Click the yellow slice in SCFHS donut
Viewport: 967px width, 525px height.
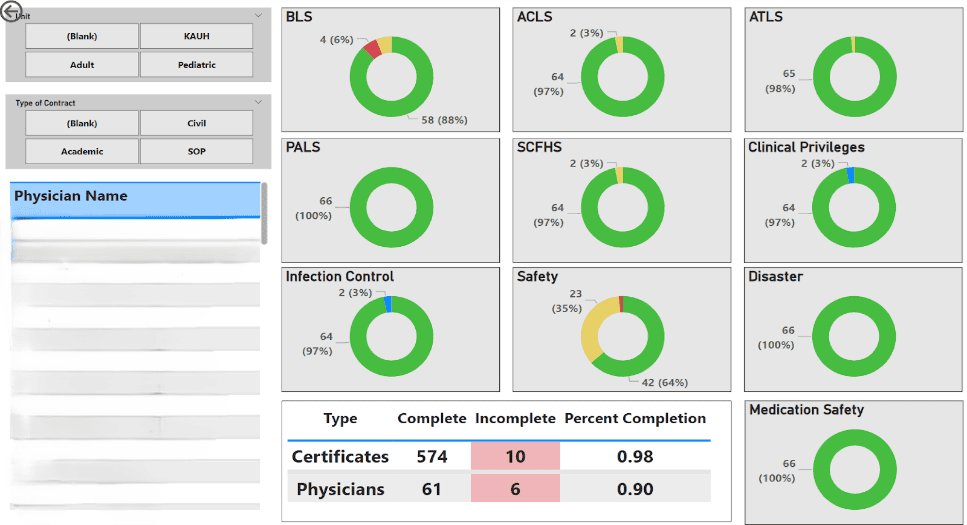point(619,175)
